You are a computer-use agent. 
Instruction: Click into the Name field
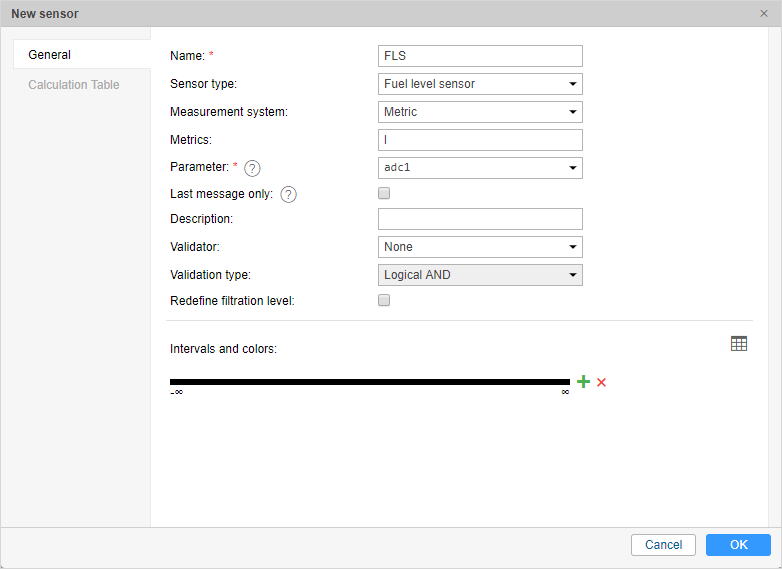pyautogui.click(x=480, y=56)
